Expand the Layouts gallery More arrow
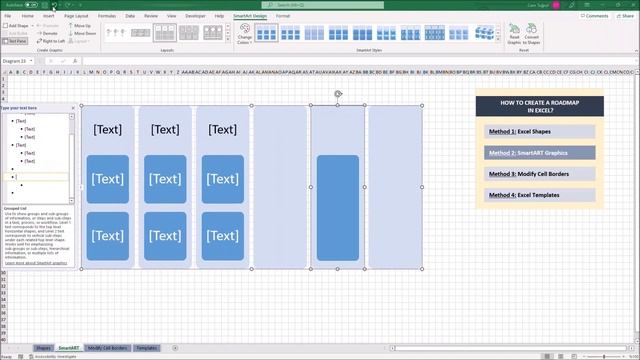Image resolution: width=640 pixels, height=360 pixels. point(228,40)
